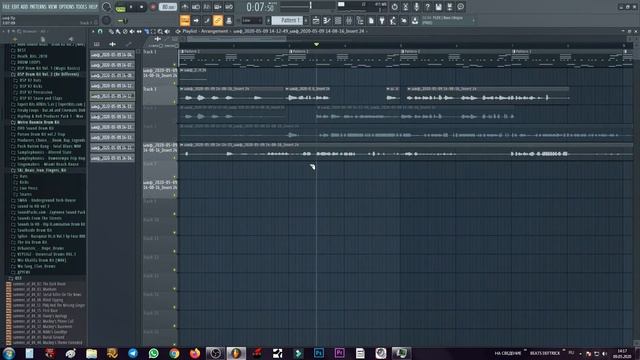Image resolution: width=640 pixels, height=360 pixels.
Task: Select the Slip tool in playlist toolbar
Action: click(x=139, y=31)
